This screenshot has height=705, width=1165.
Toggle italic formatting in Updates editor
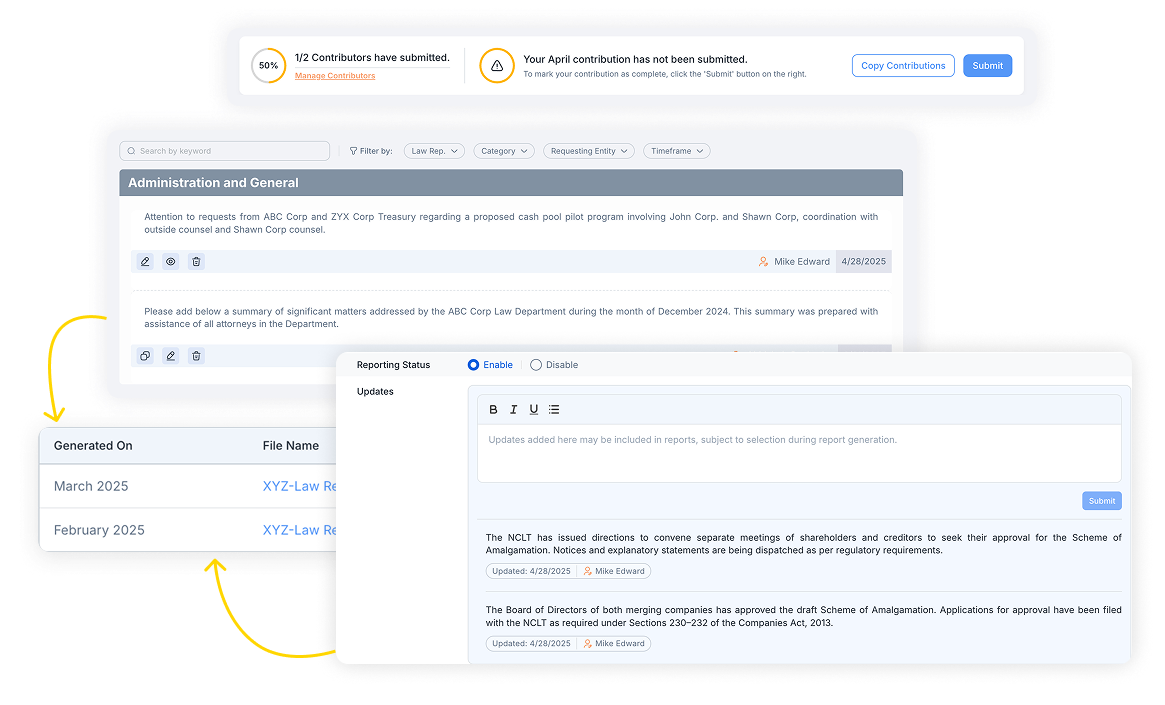point(513,409)
